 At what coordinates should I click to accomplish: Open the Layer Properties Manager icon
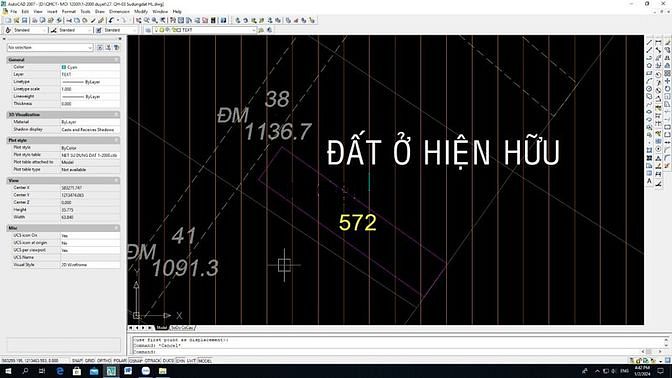[148, 30]
